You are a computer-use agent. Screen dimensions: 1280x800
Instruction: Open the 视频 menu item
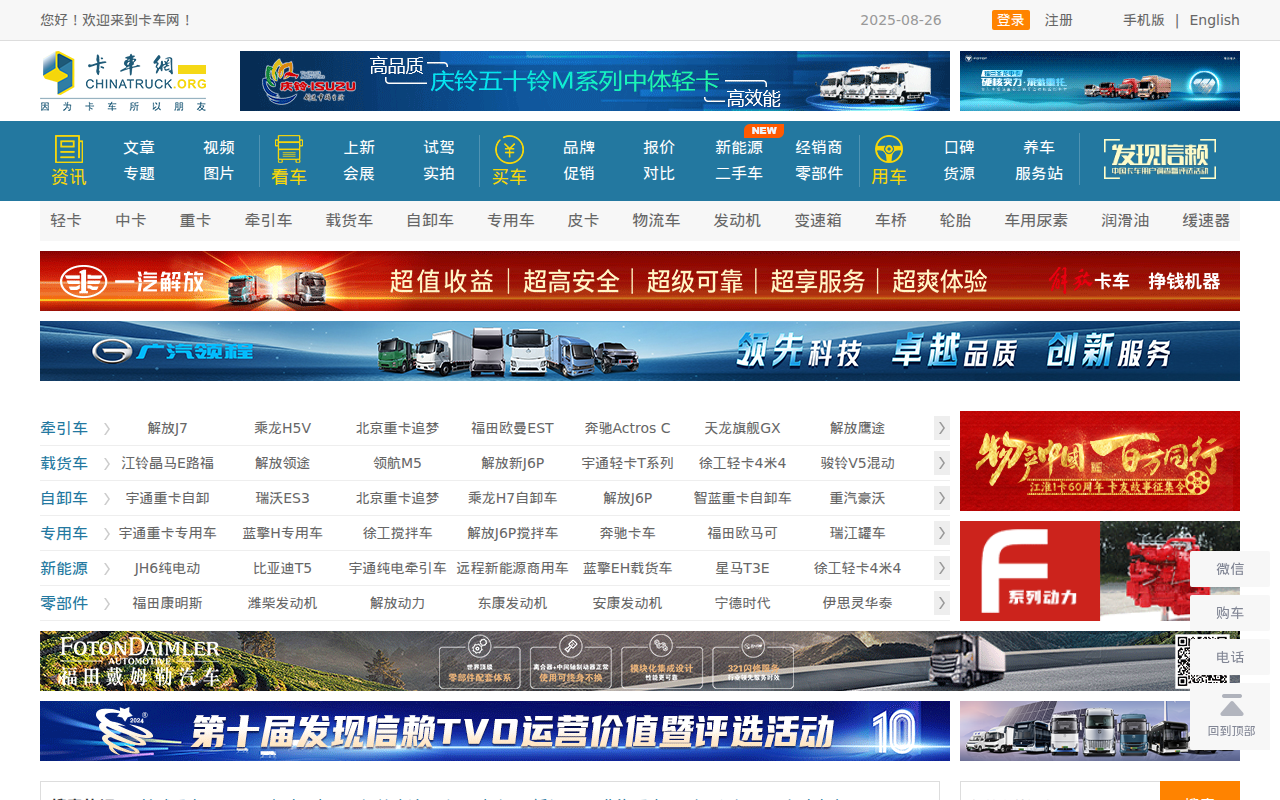pyautogui.click(x=219, y=147)
